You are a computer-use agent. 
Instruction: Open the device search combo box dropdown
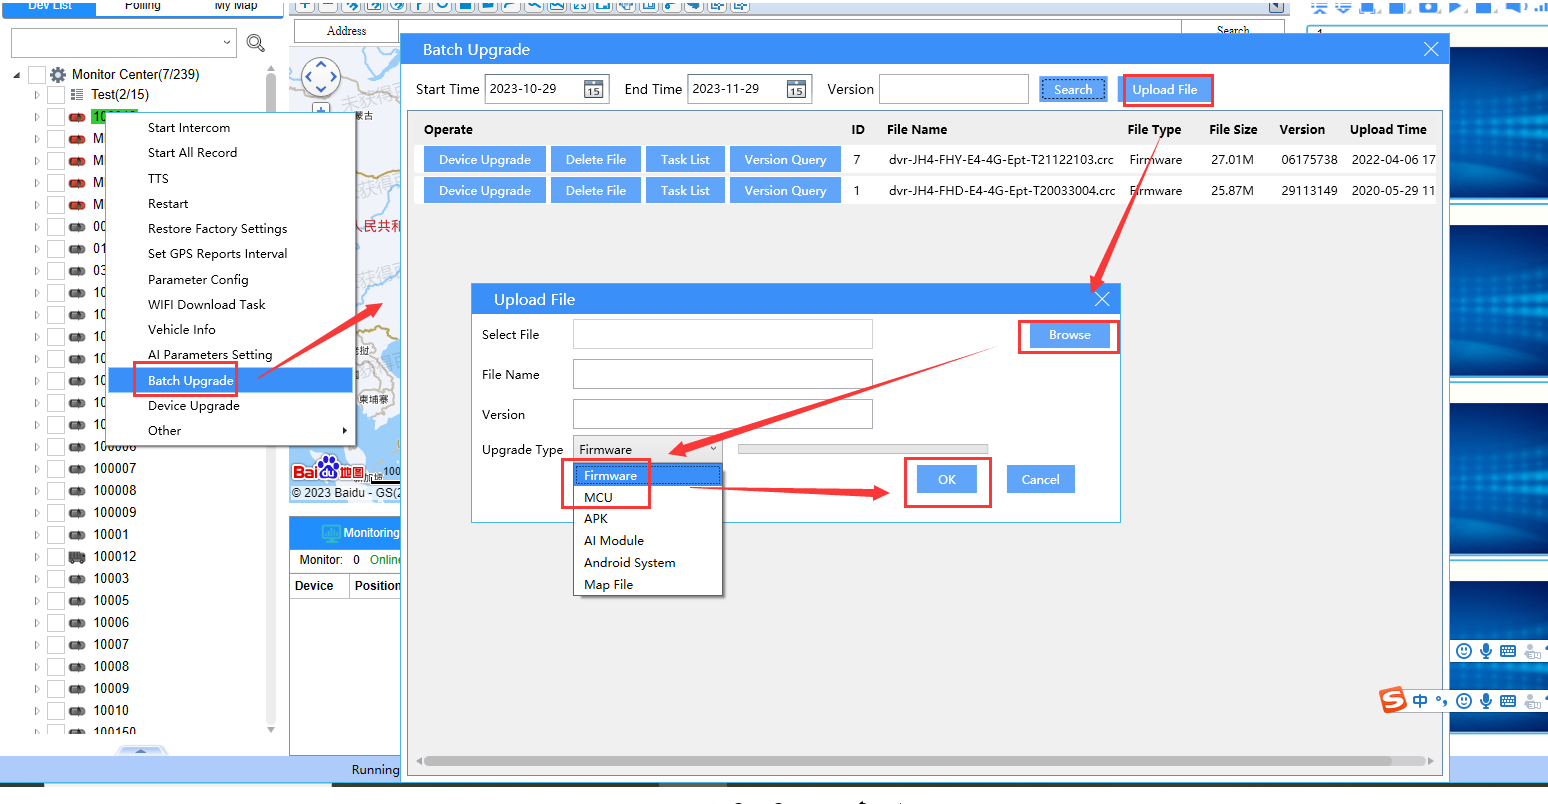(x=229, y=43)
